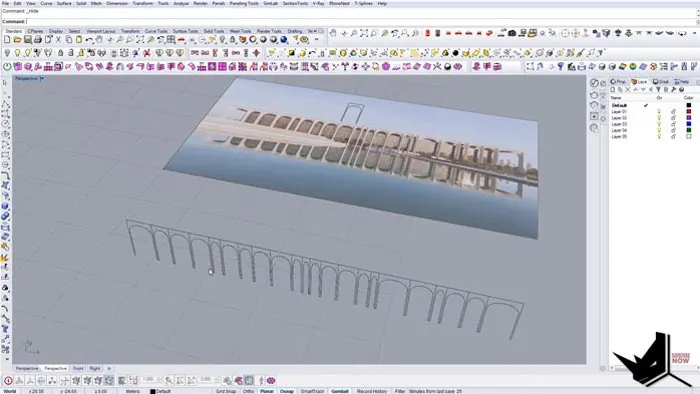Viewport: 700px width, 394px height.
Task: Add a viewport tab with plus button
Action: (x=109, y=369)
